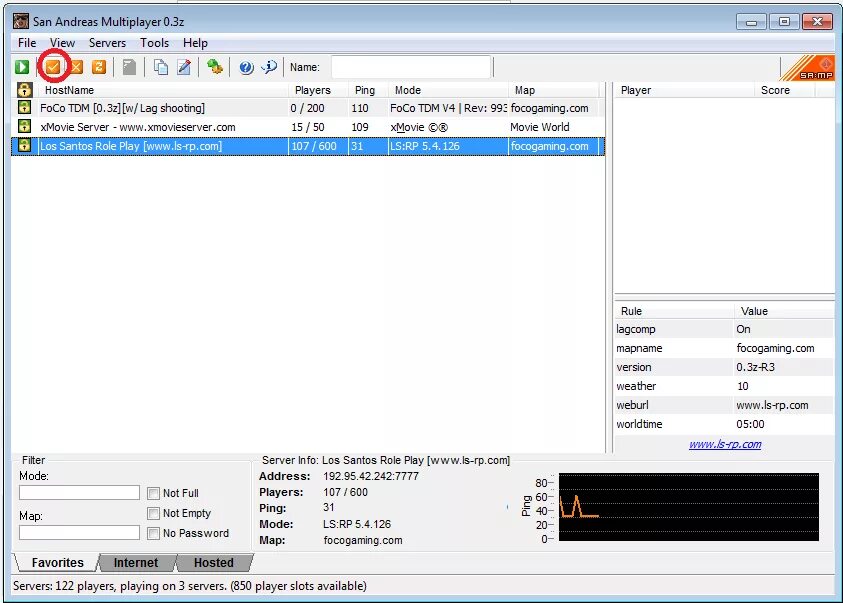Sort by Map column header
843x603 pixels.
[553, 90]
